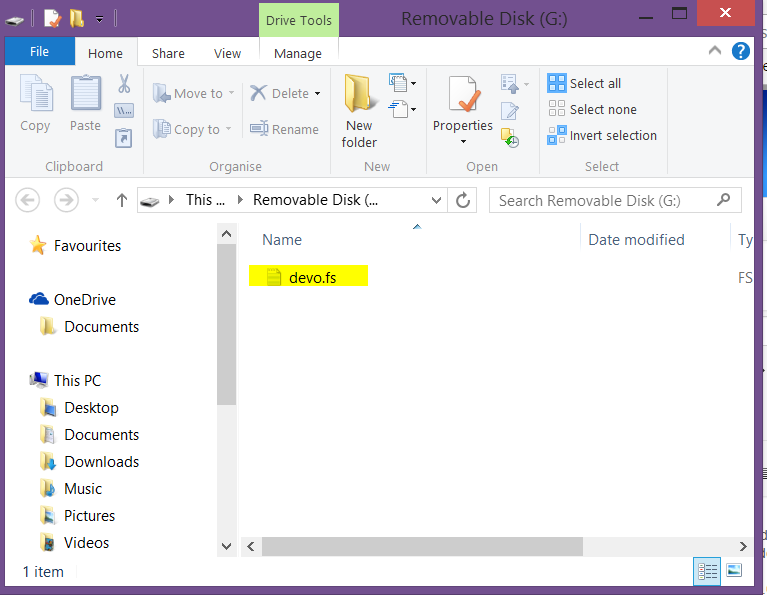Click the Open icon in ribbon
Image resolution: width=767 pixels, height=595 pixels.
(509, 84)
